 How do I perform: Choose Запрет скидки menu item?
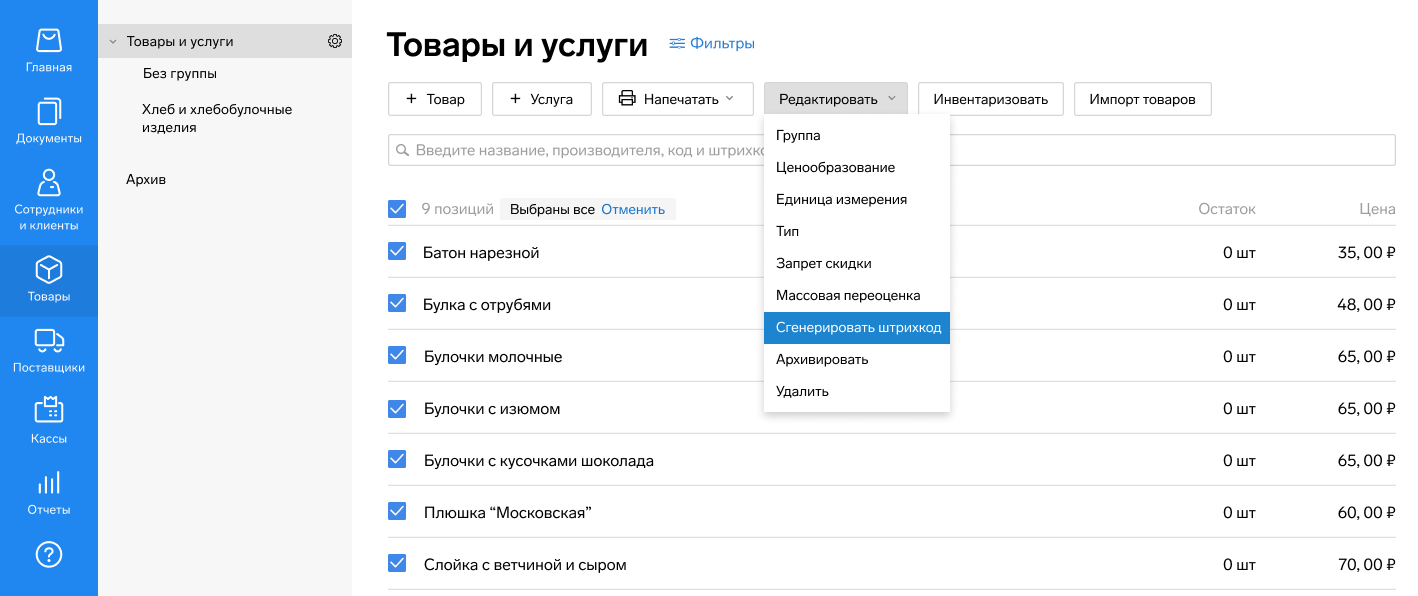click(x=857, y=263)
